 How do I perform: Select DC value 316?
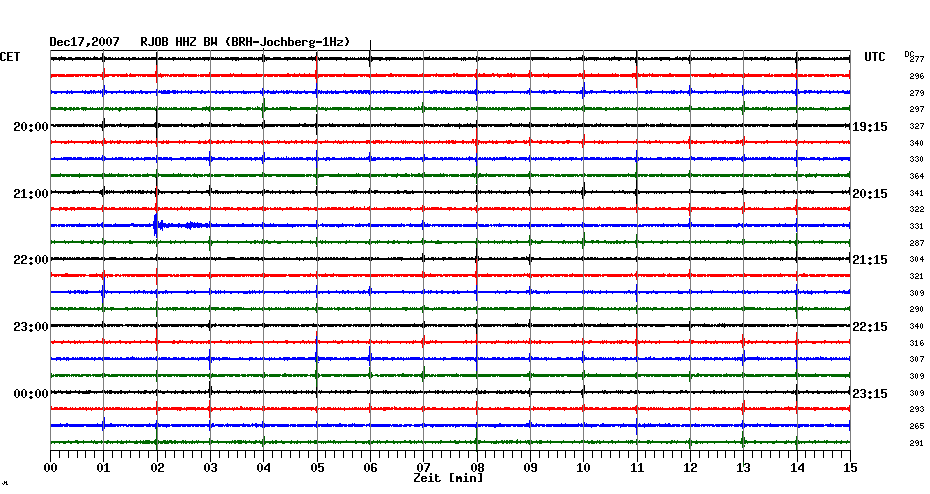pos(917,343)
